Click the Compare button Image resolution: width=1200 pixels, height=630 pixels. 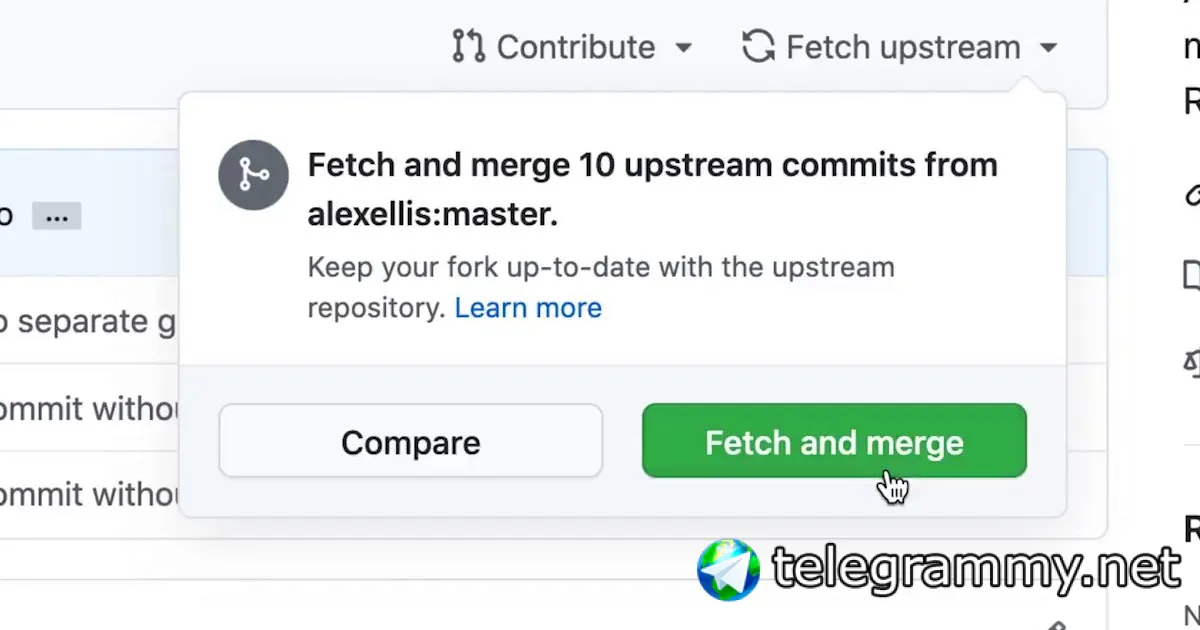[411, 441]
